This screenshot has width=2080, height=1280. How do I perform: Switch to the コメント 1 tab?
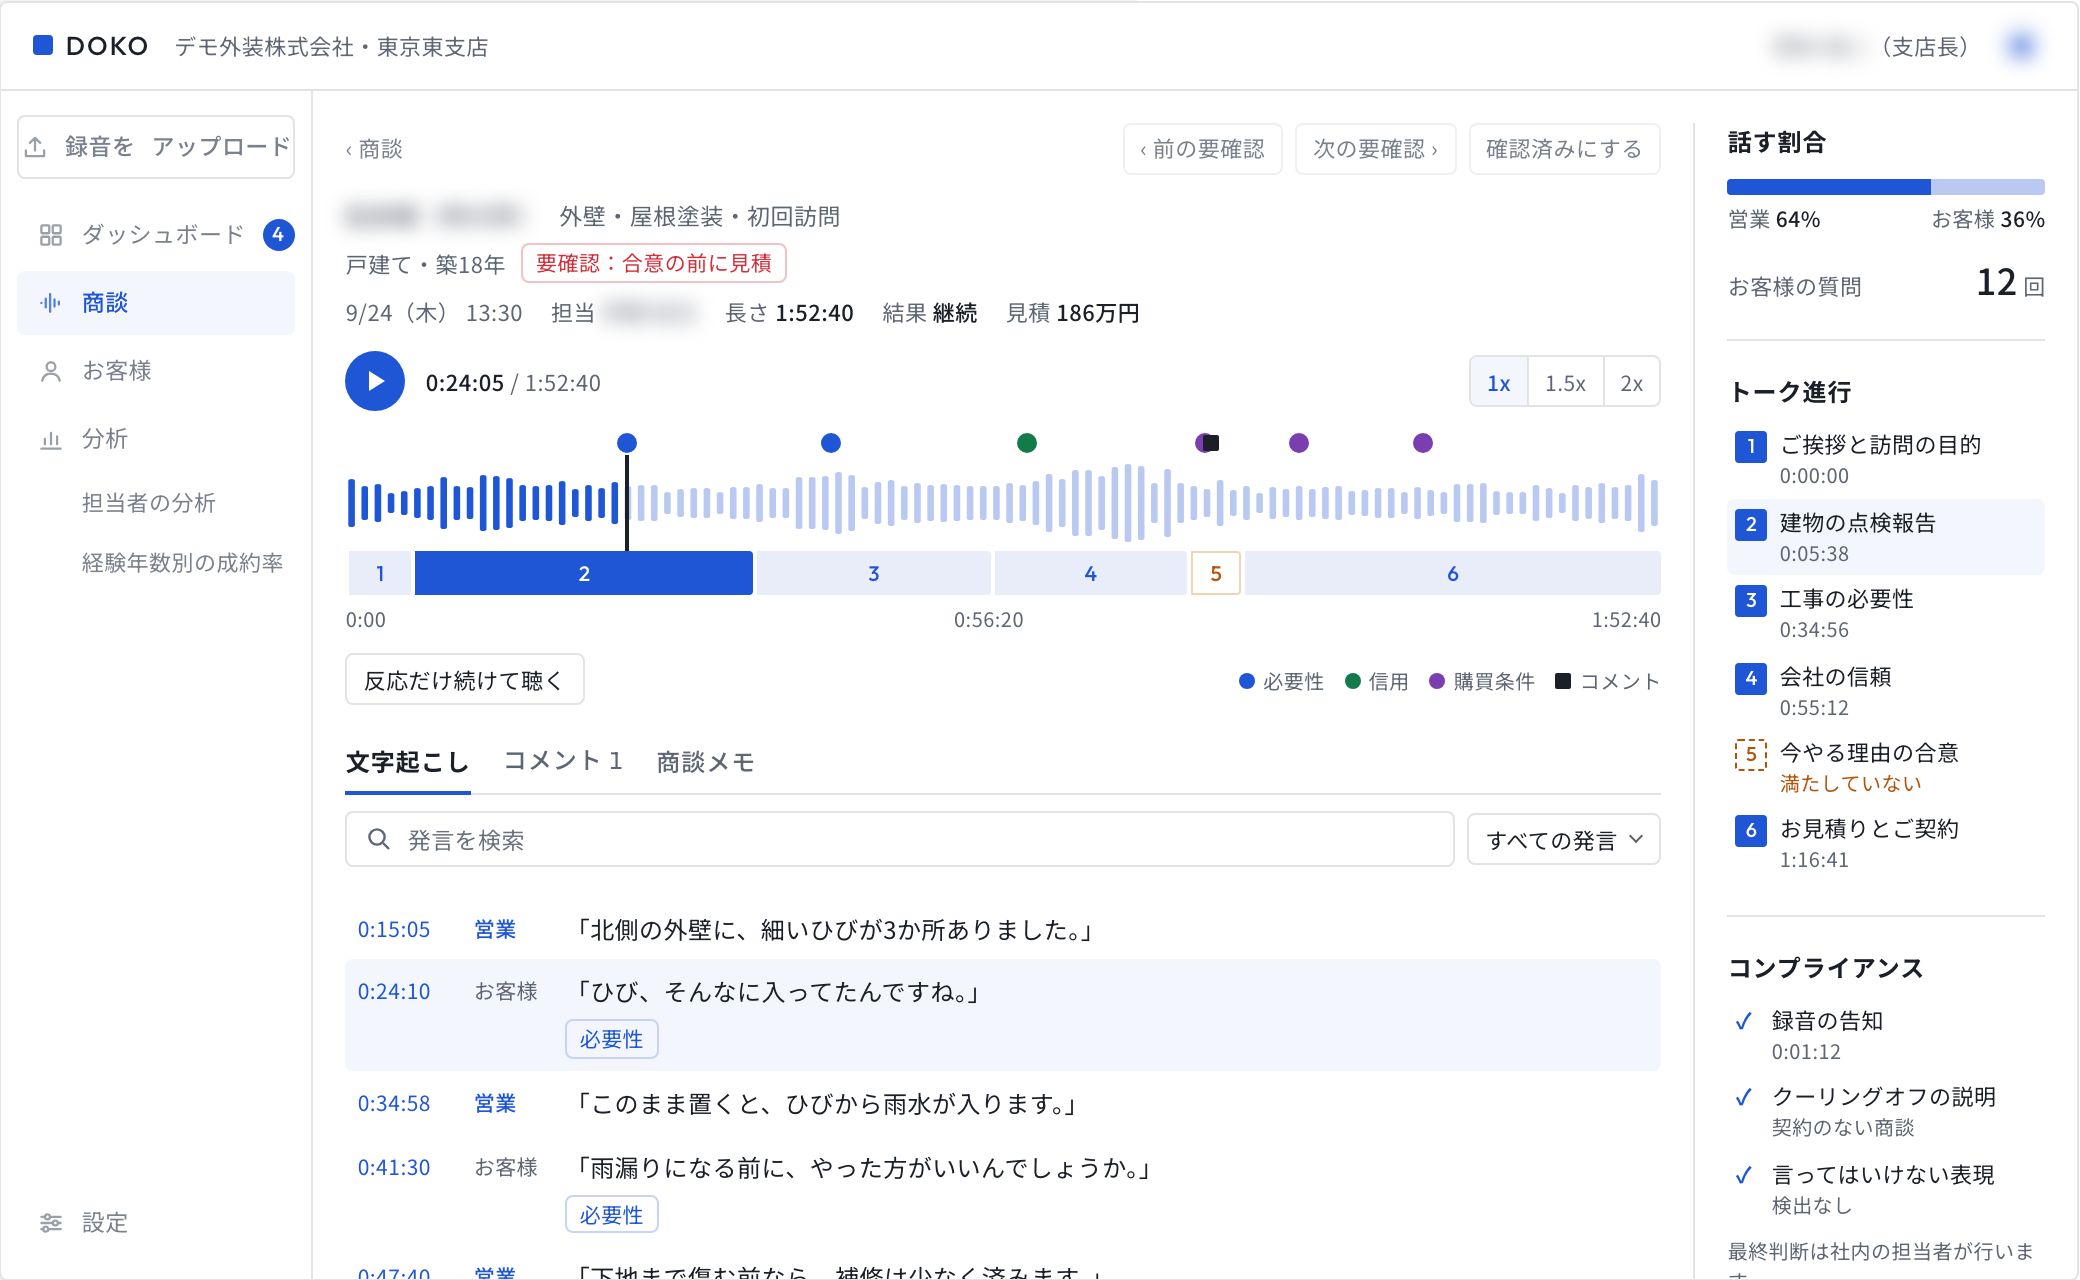click(x=563, y=762)
